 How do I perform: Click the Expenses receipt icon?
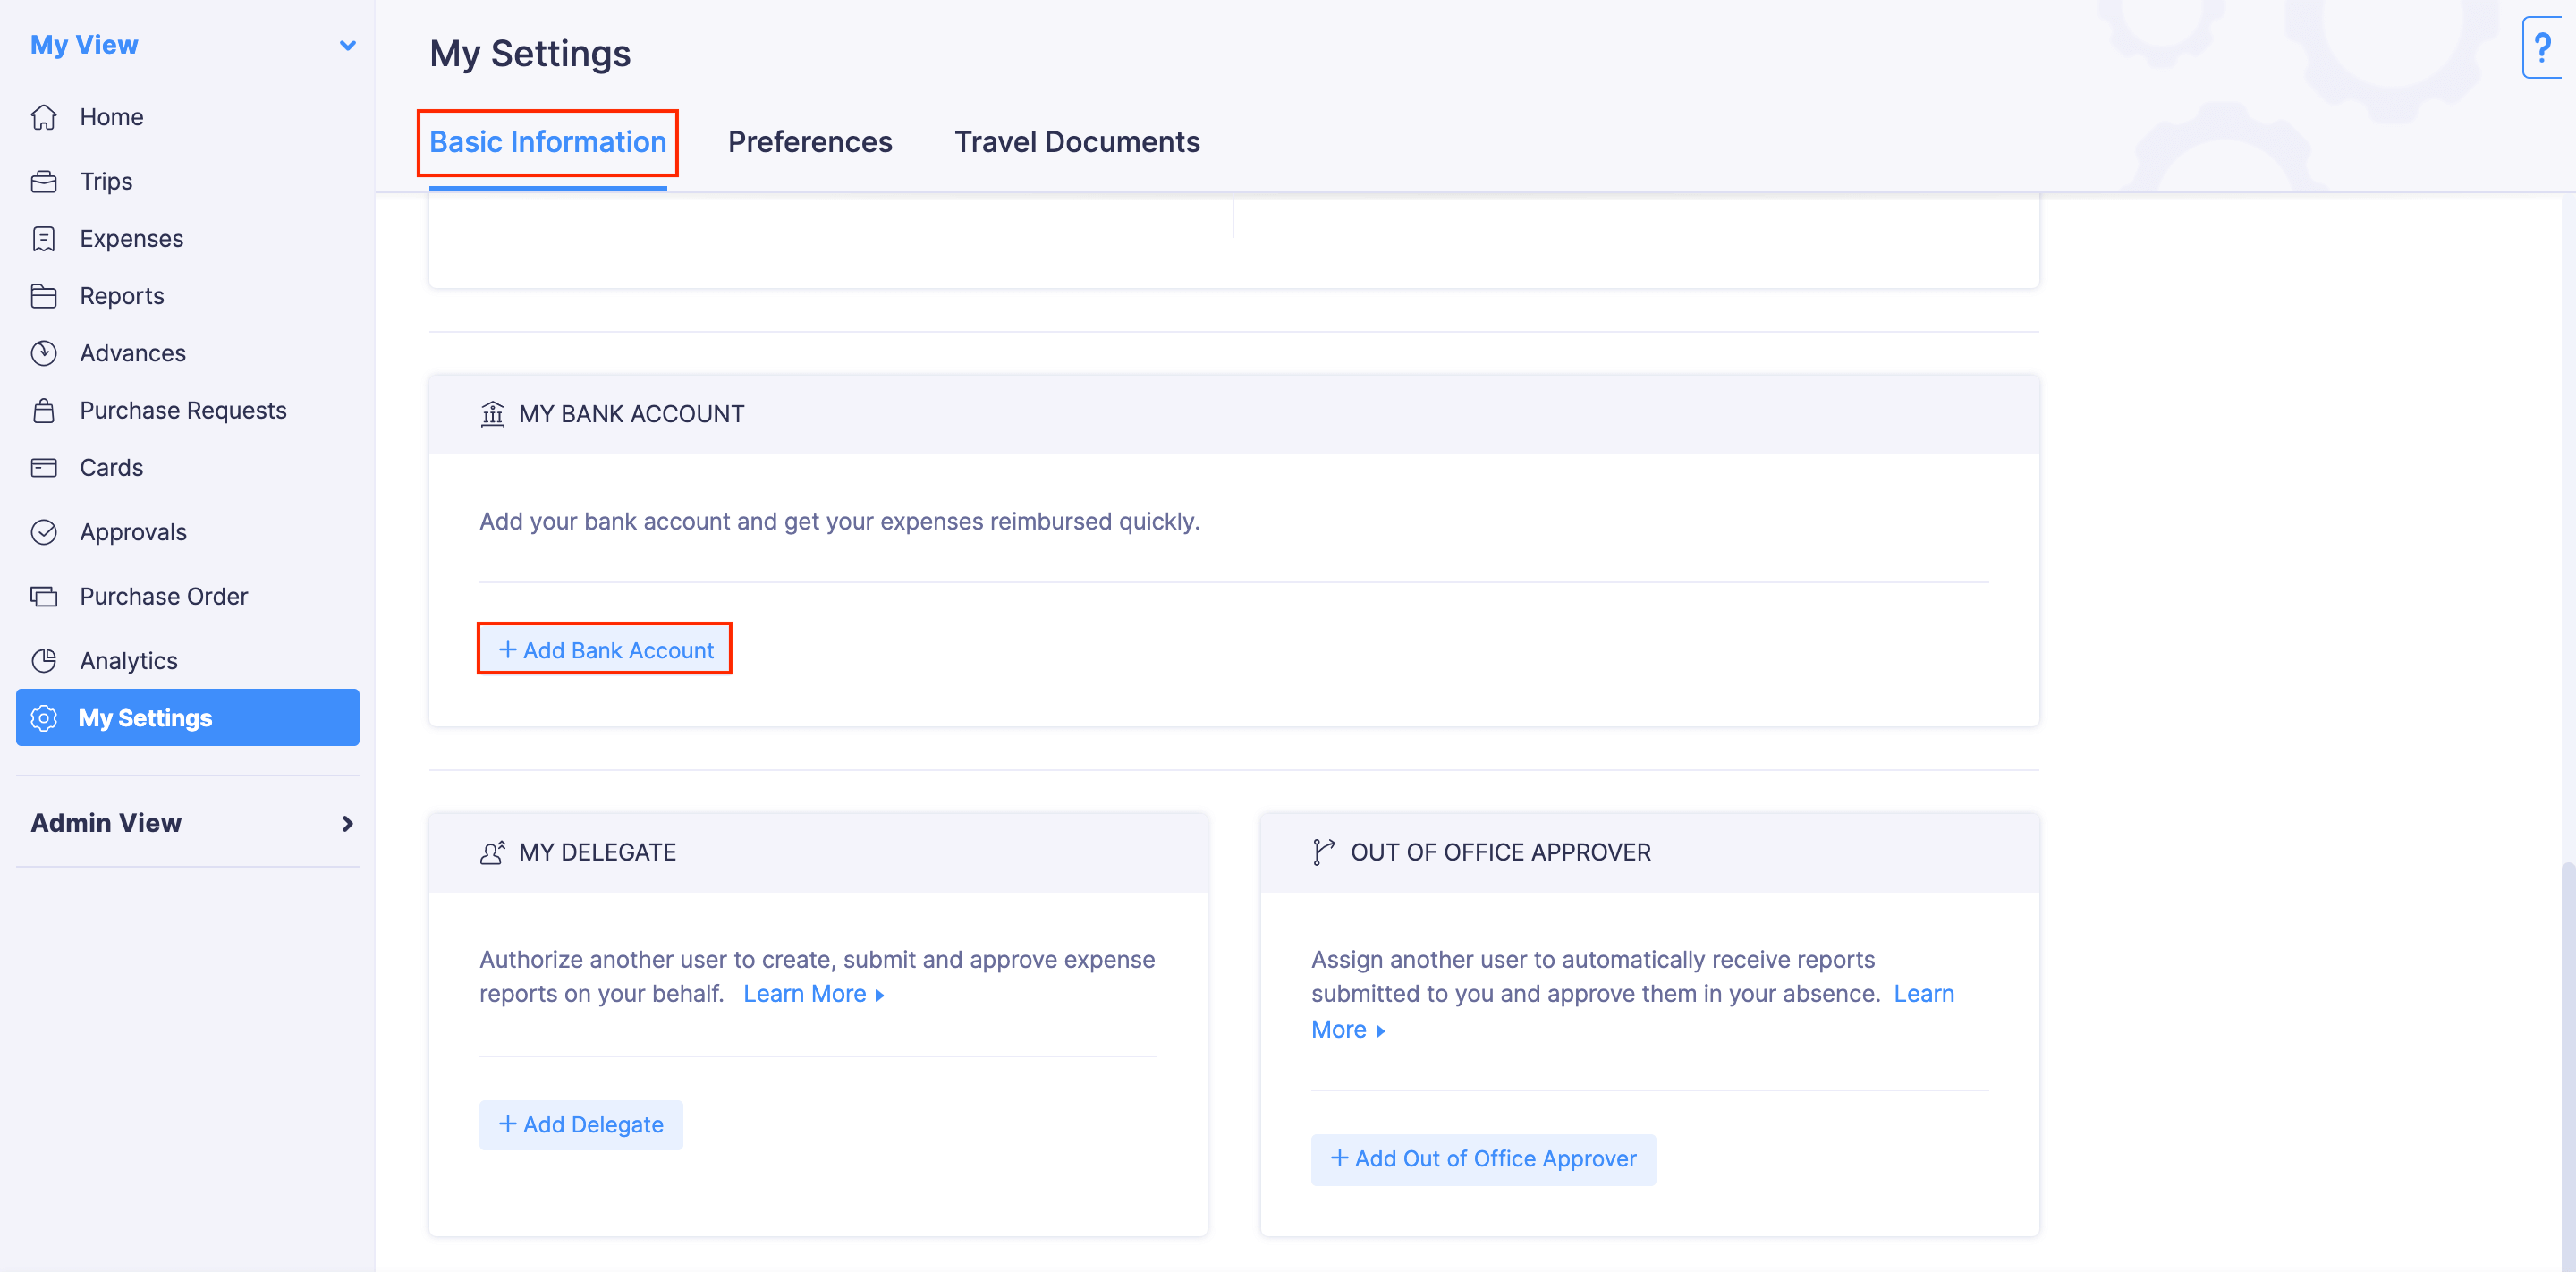click(x=44, y=239)
